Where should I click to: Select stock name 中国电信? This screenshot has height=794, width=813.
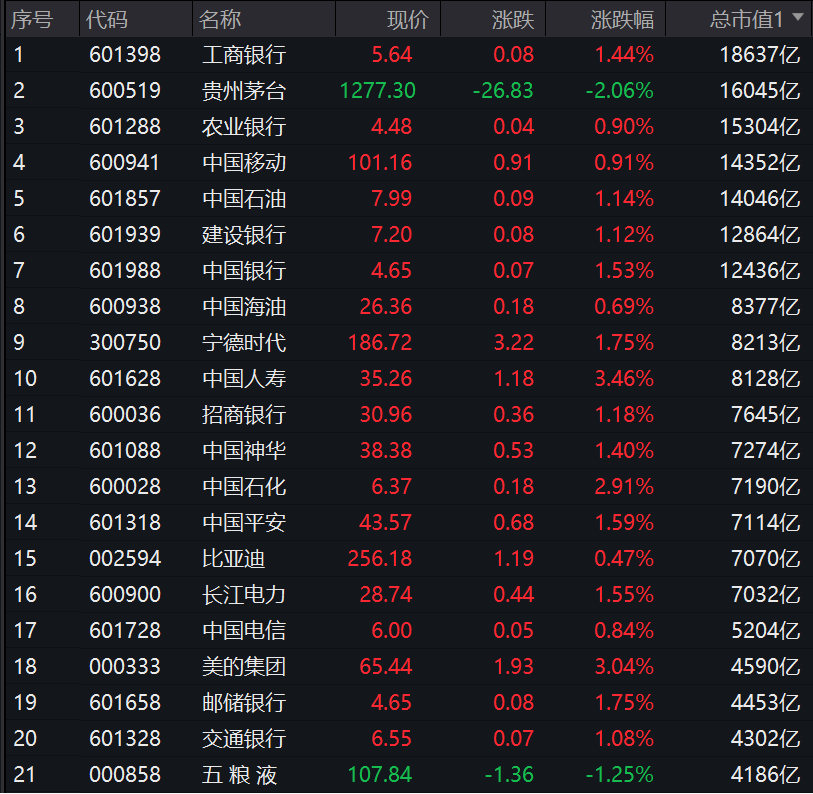(x=244, y=631)
